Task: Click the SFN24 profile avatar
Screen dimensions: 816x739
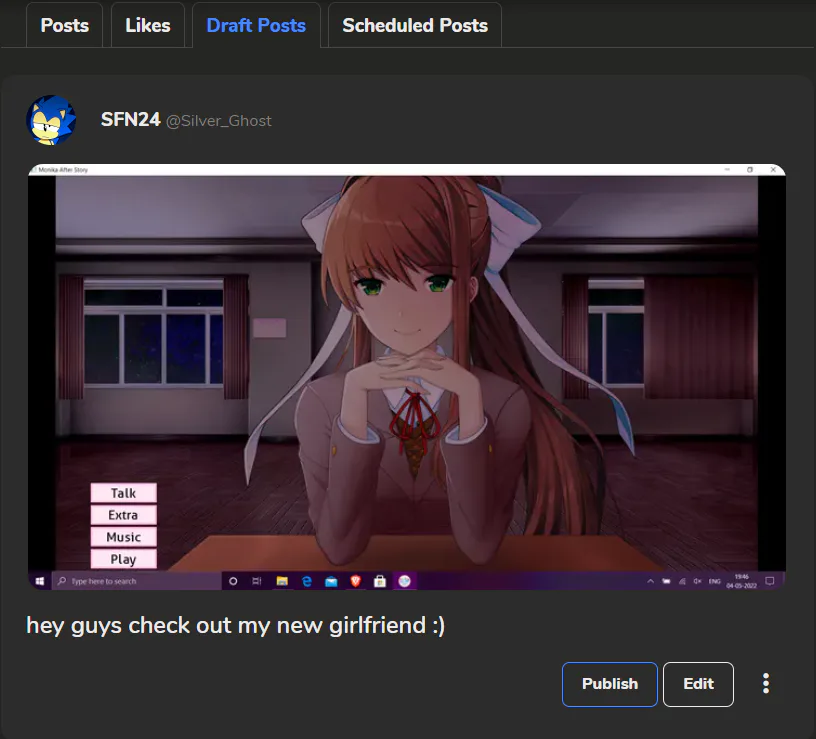Action: [51, 120]
